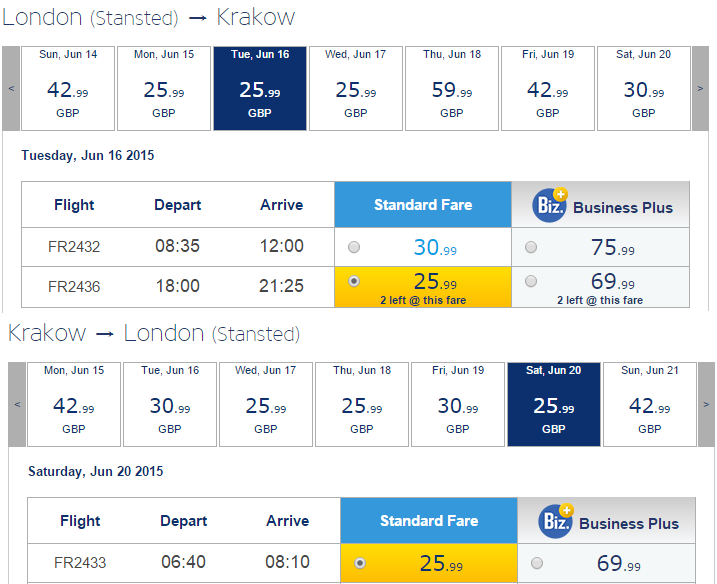This screenshot has width=717, height=584.
Task: Pick Wed, Jun 17 return date tab
Action: coord(266,404)
